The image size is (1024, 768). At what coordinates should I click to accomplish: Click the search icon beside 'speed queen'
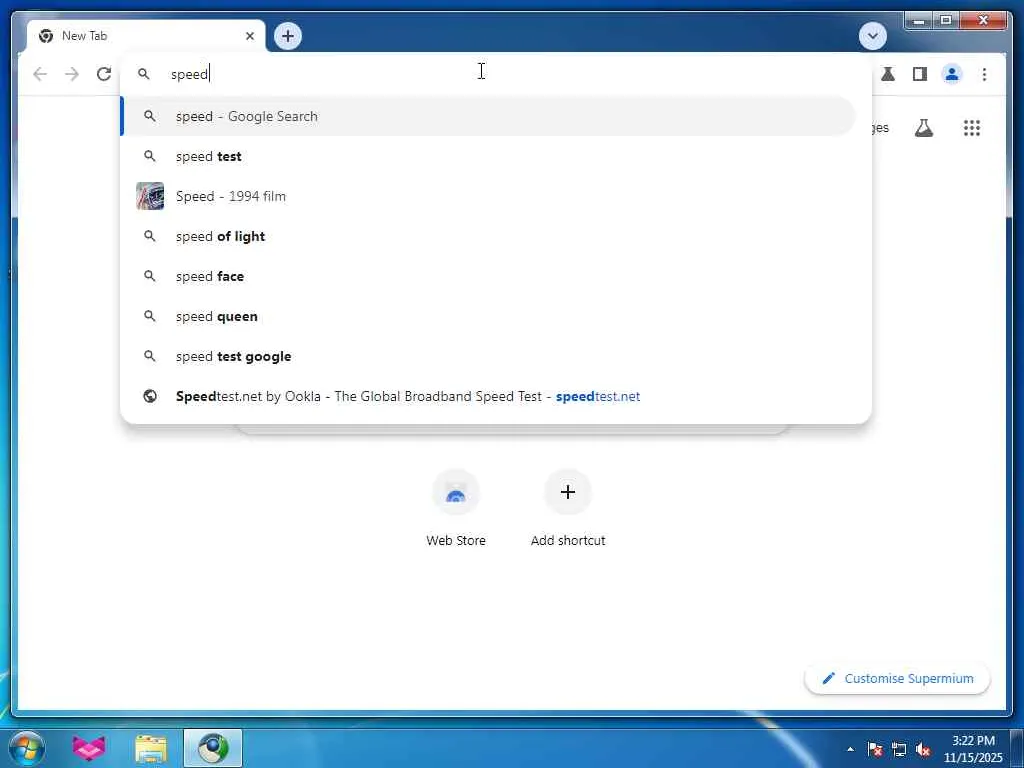[x=150, y=316]
